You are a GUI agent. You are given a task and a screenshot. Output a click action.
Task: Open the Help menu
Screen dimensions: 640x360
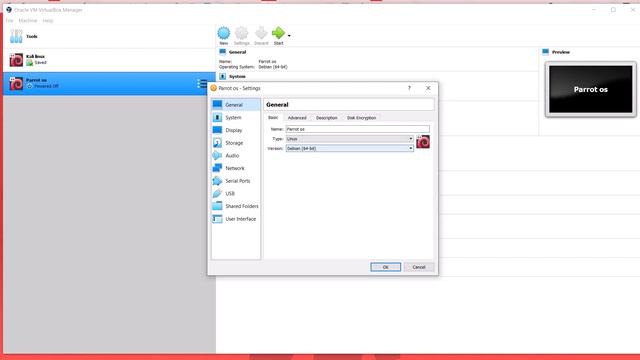[48, 20]
